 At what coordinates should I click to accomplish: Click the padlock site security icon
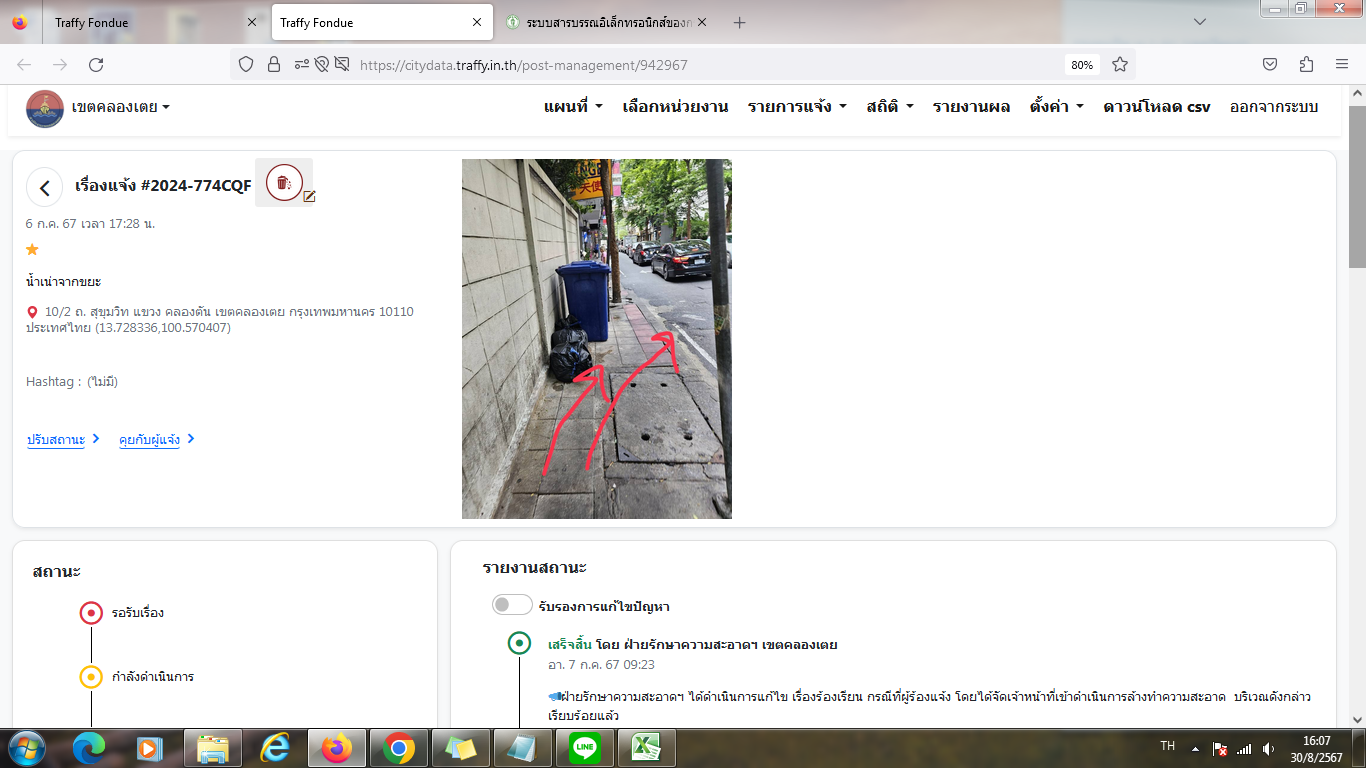click(273, 65)
